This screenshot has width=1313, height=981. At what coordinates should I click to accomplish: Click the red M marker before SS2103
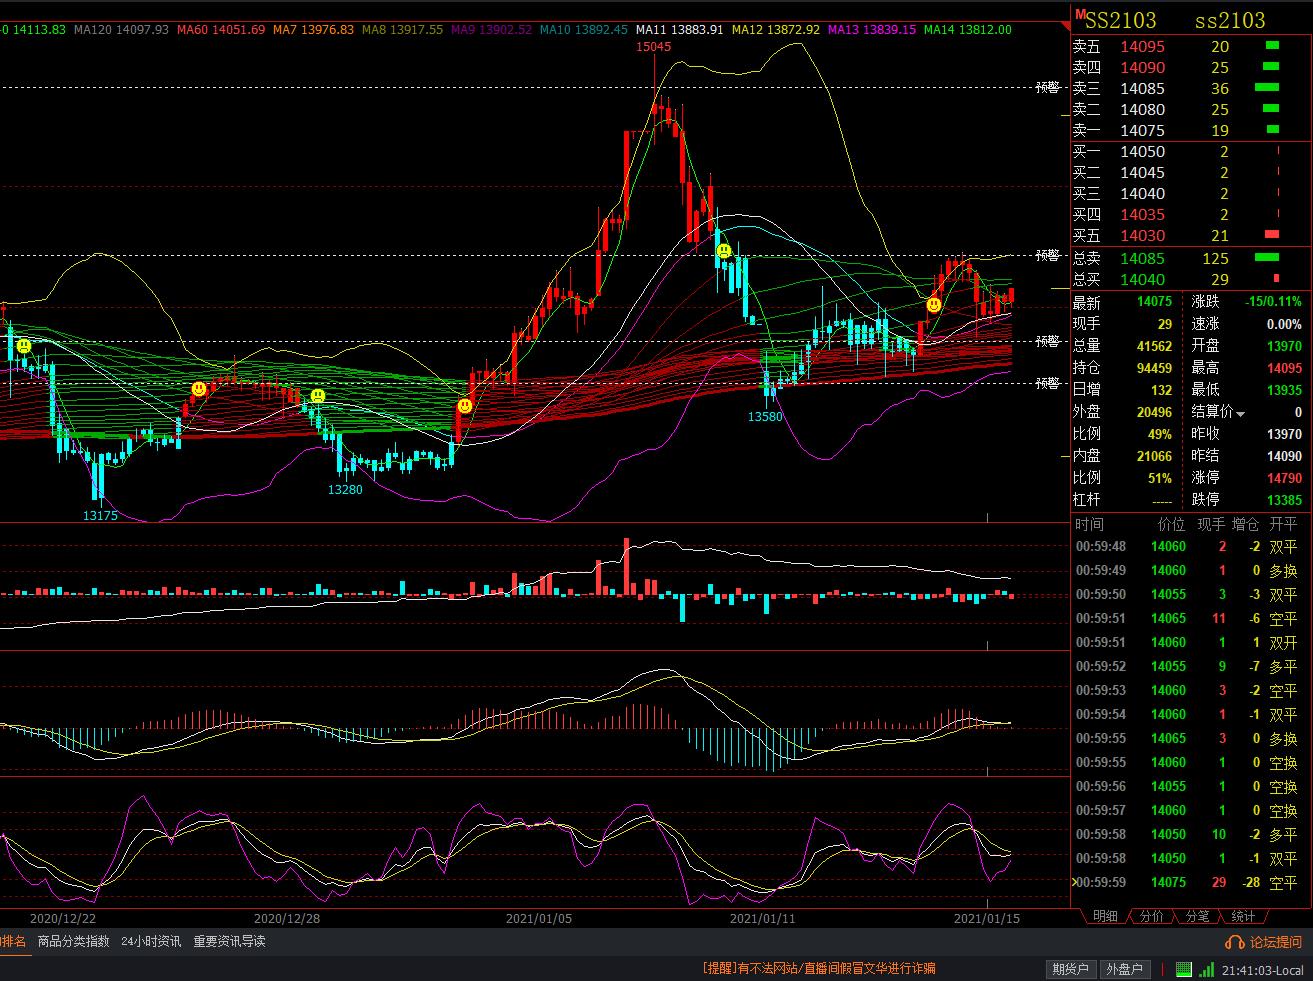1080,13
